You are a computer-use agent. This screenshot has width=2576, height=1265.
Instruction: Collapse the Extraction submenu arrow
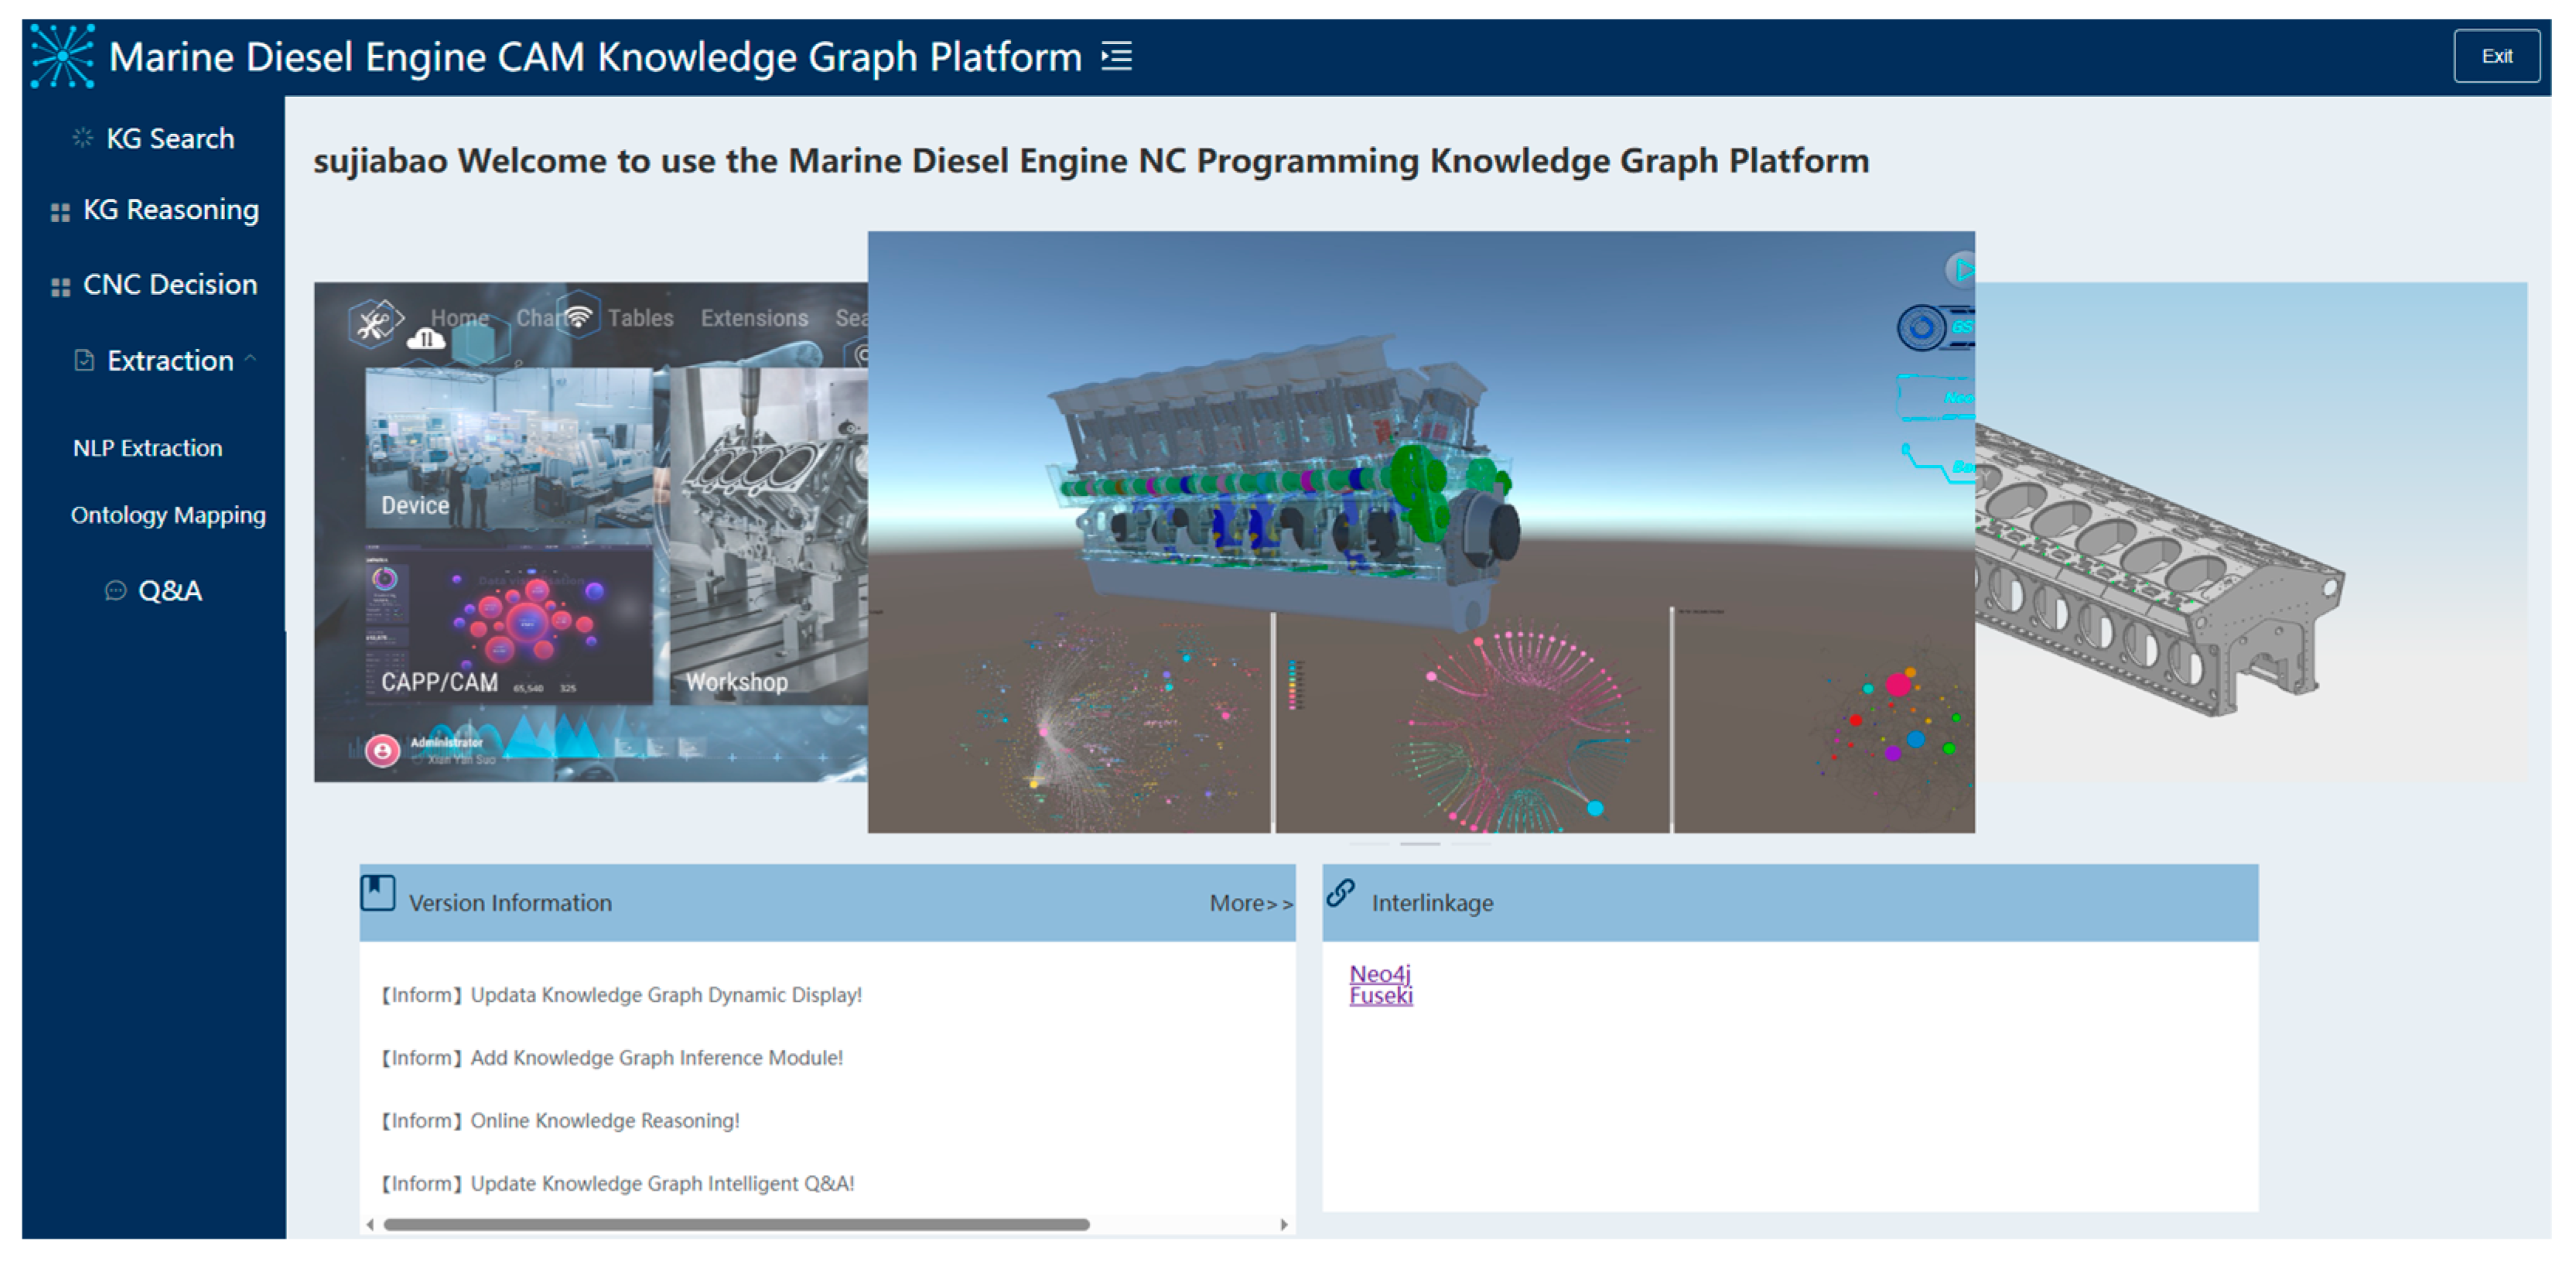pos(251,358)
